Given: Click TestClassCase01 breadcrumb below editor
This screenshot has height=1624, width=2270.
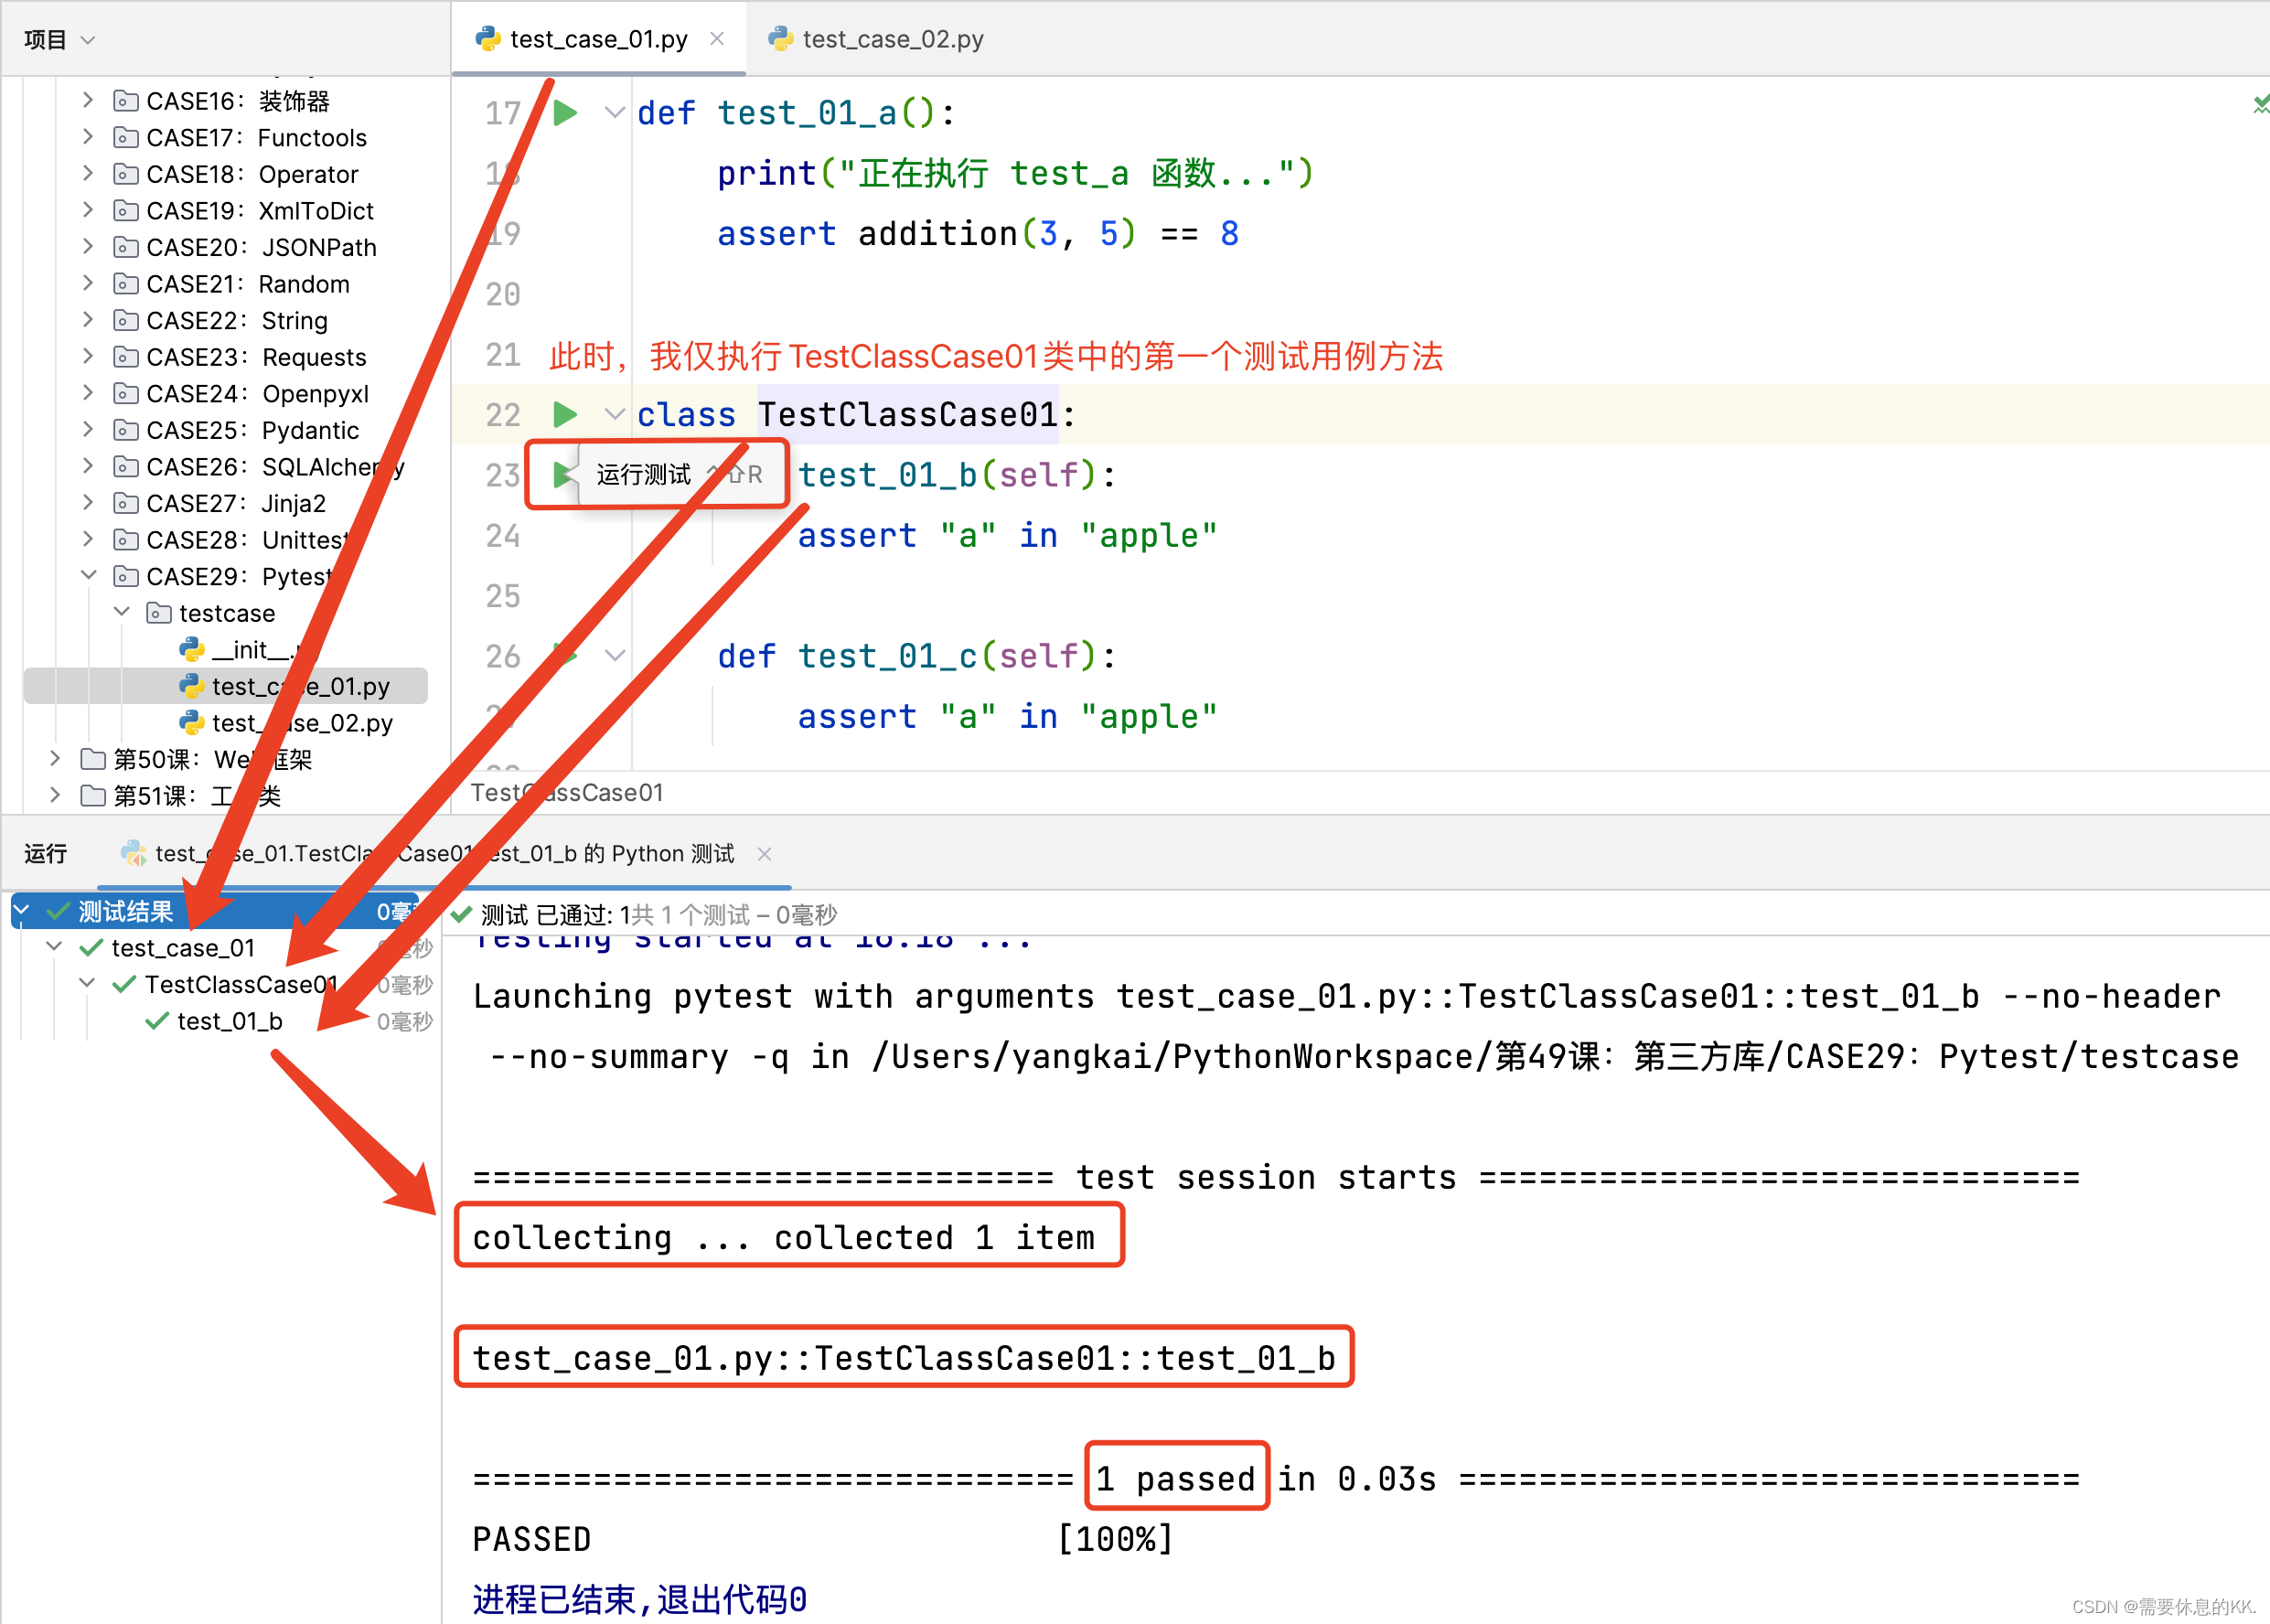Looking at the screenshot, I should [567, 792].
